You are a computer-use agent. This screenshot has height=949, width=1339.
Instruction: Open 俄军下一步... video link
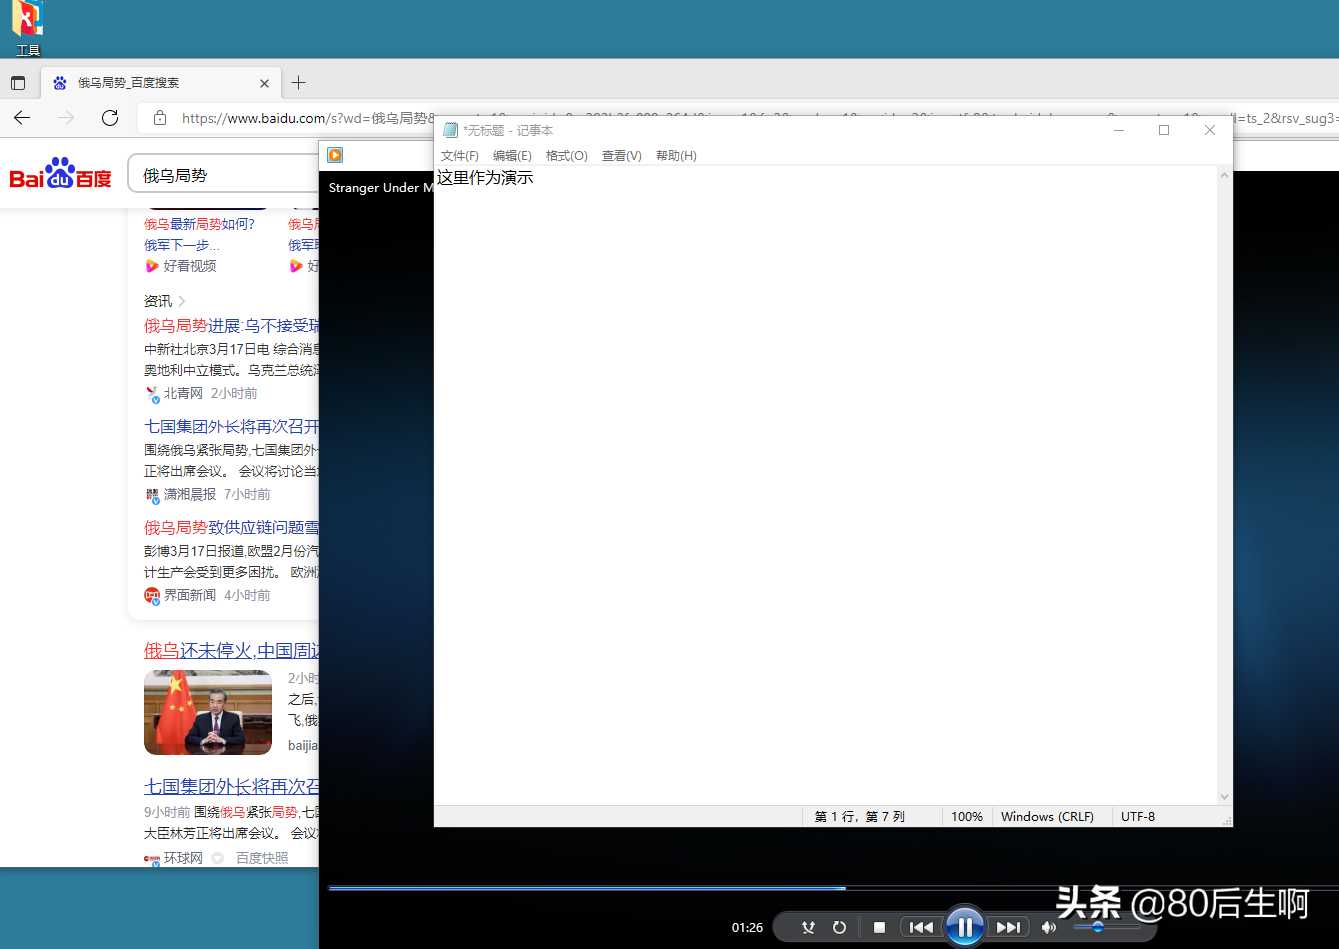(181, 245)
